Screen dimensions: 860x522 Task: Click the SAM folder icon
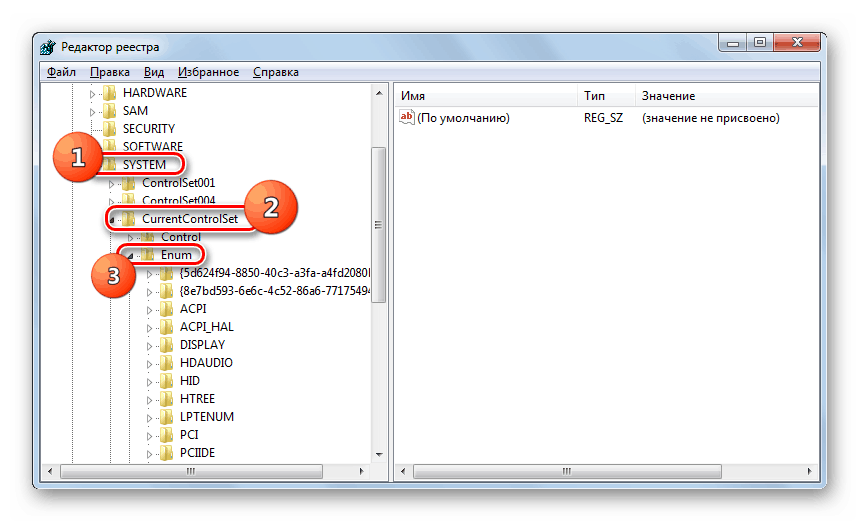(110, 111)
